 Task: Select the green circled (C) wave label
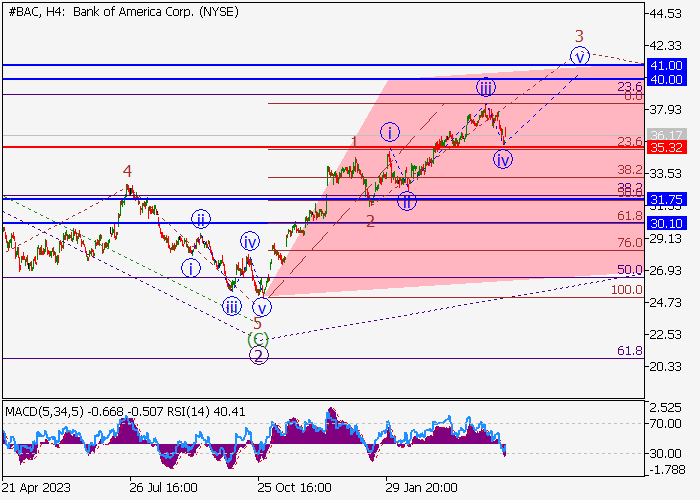click(x=258, y=340)
